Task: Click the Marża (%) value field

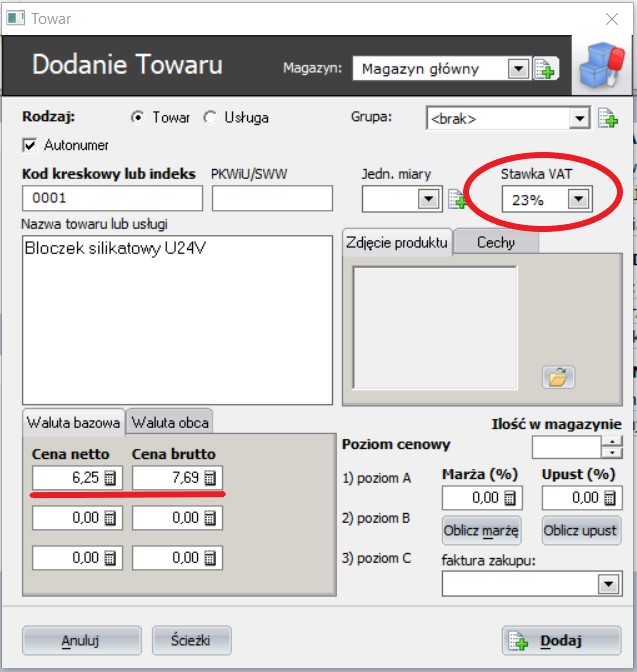Action: pyautogui.click(x=482, y=498)
